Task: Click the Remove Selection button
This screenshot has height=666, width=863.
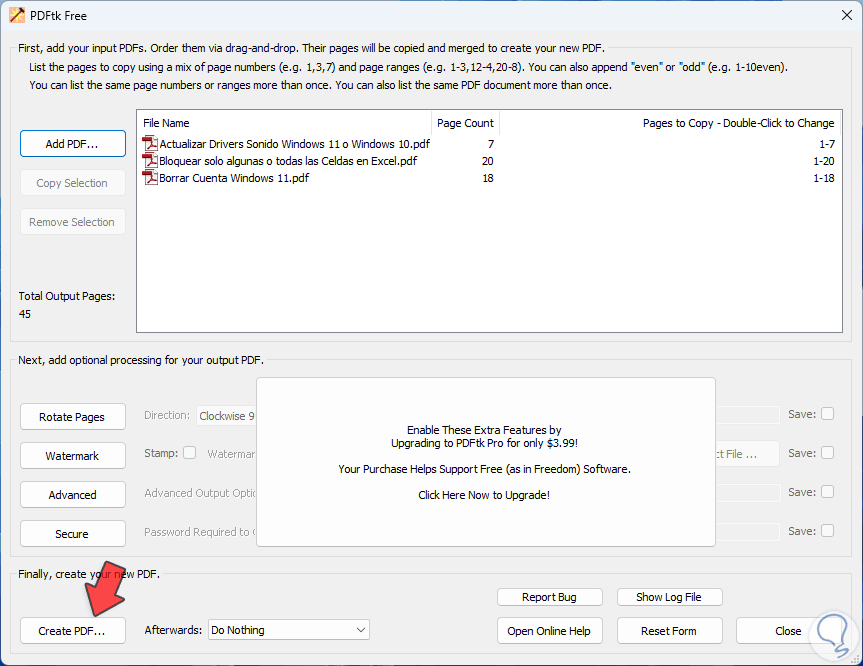Action: tap(73, 222)
